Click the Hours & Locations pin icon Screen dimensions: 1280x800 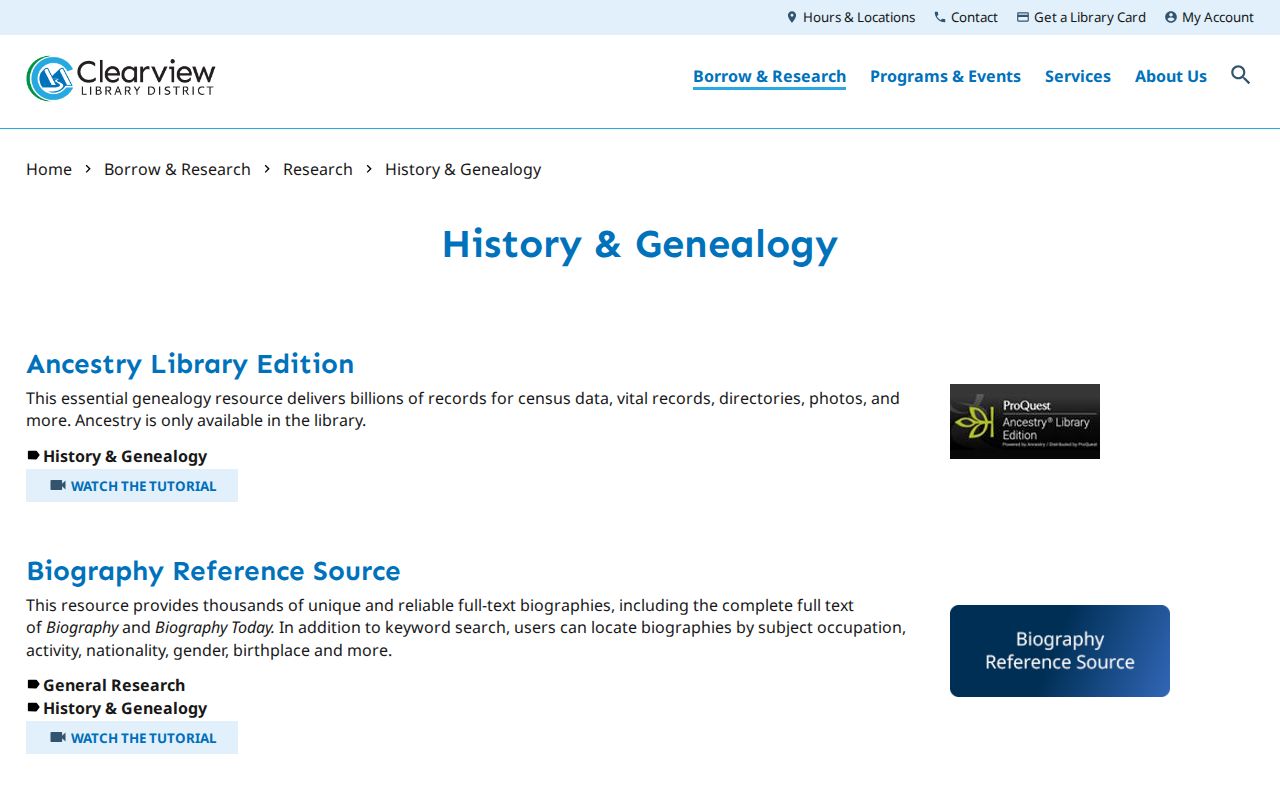[792, 17]
